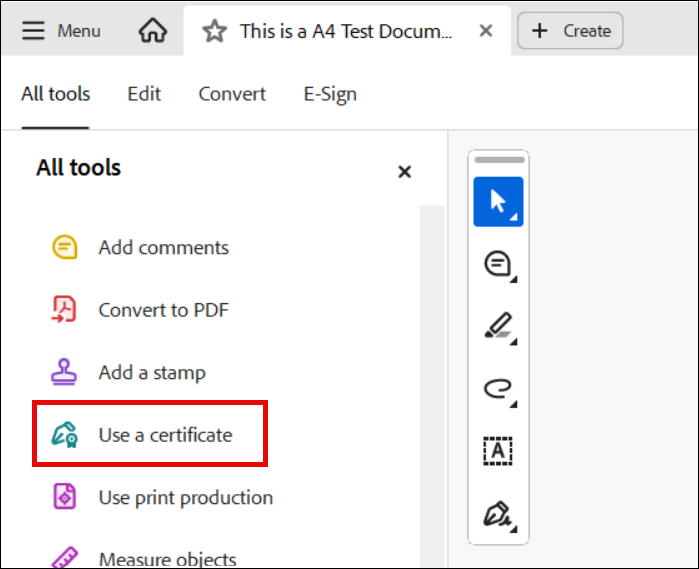Select the text box tool
This screenshot has height=569, width=699.
[498, 451]
